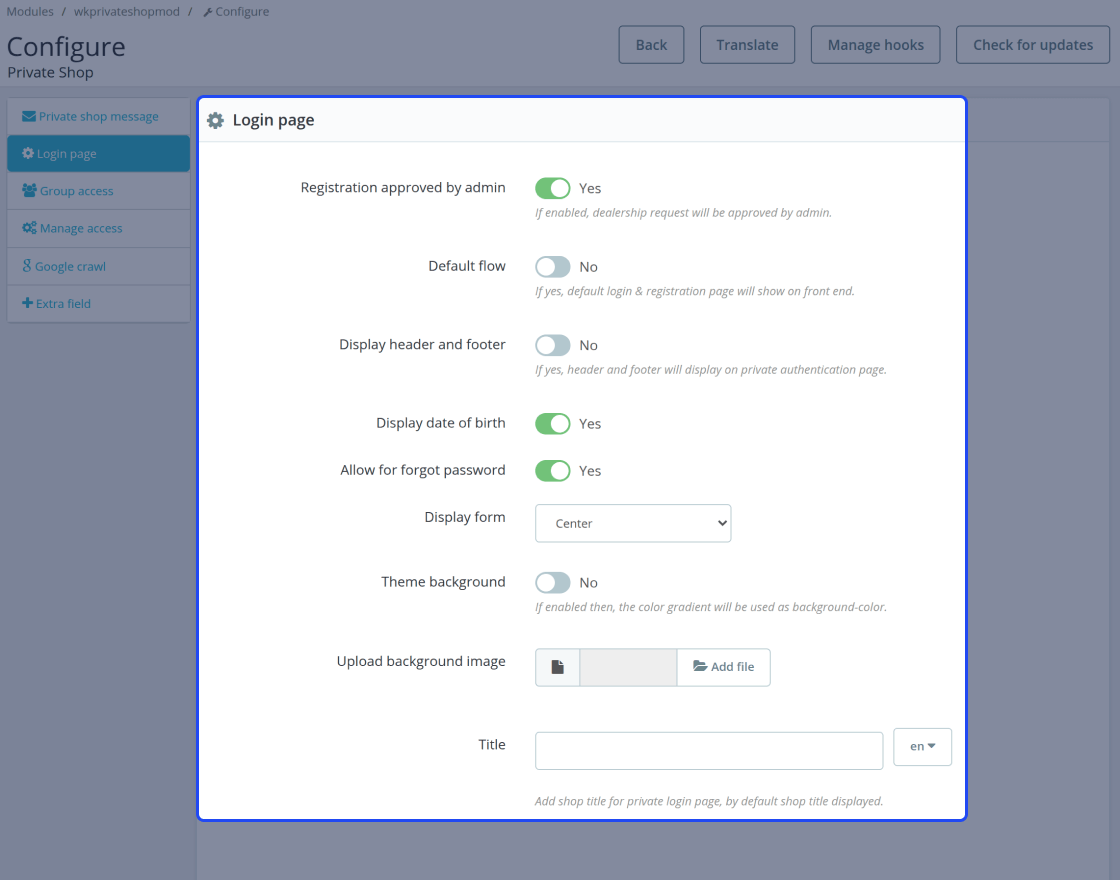Click Check for updates button
The height and width of the screenshot is (880, 1120).
pos(1033,45)
